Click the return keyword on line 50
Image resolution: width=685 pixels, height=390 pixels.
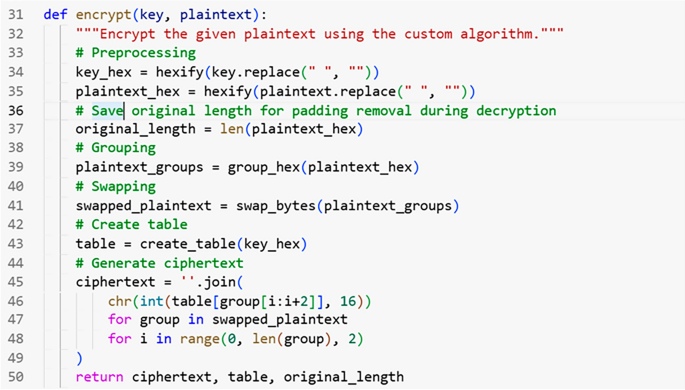point(100,377)
